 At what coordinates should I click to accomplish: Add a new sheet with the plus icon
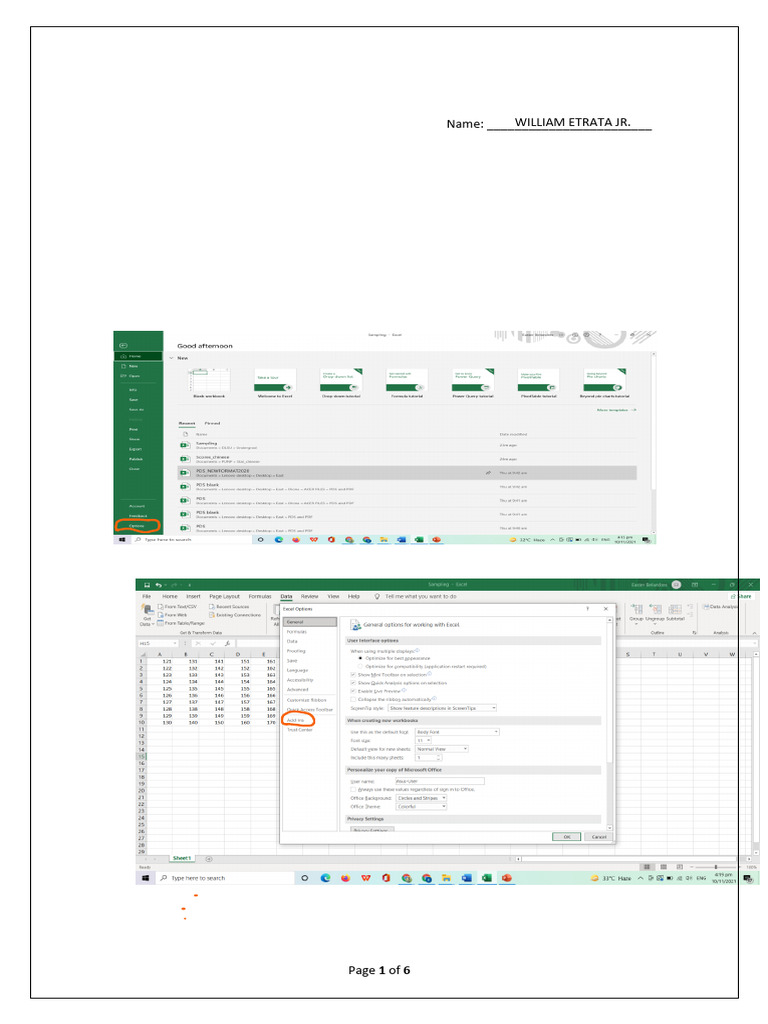pyautogui.click(x=209, y=859)
